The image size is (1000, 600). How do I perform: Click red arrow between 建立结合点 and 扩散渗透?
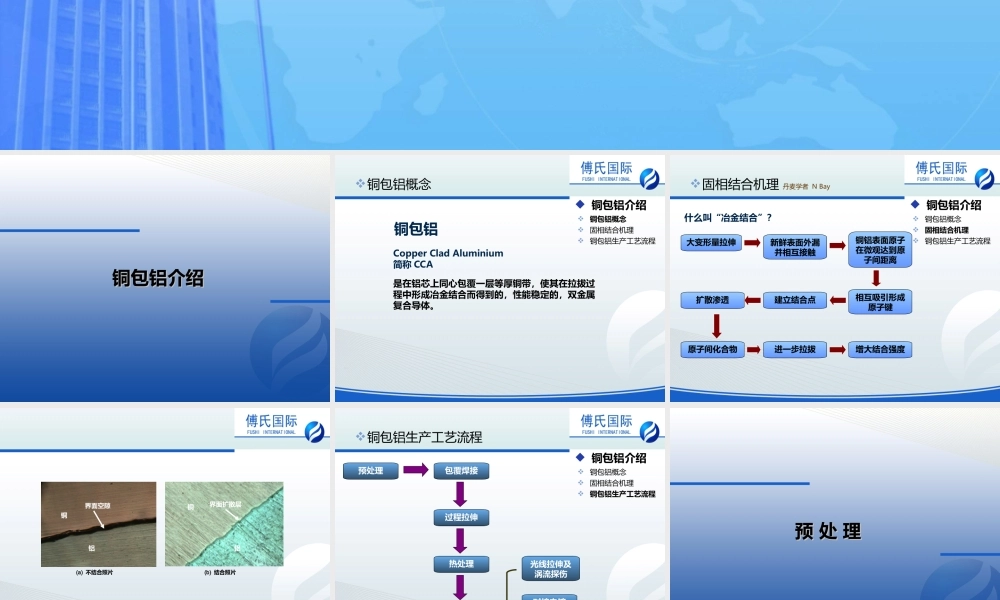coord(753,300)
